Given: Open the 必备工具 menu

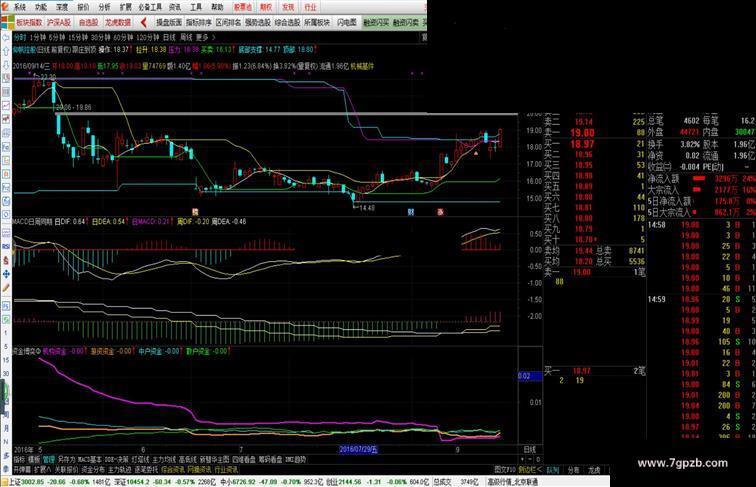Looking at the screenshot, I should coord(150,7).
